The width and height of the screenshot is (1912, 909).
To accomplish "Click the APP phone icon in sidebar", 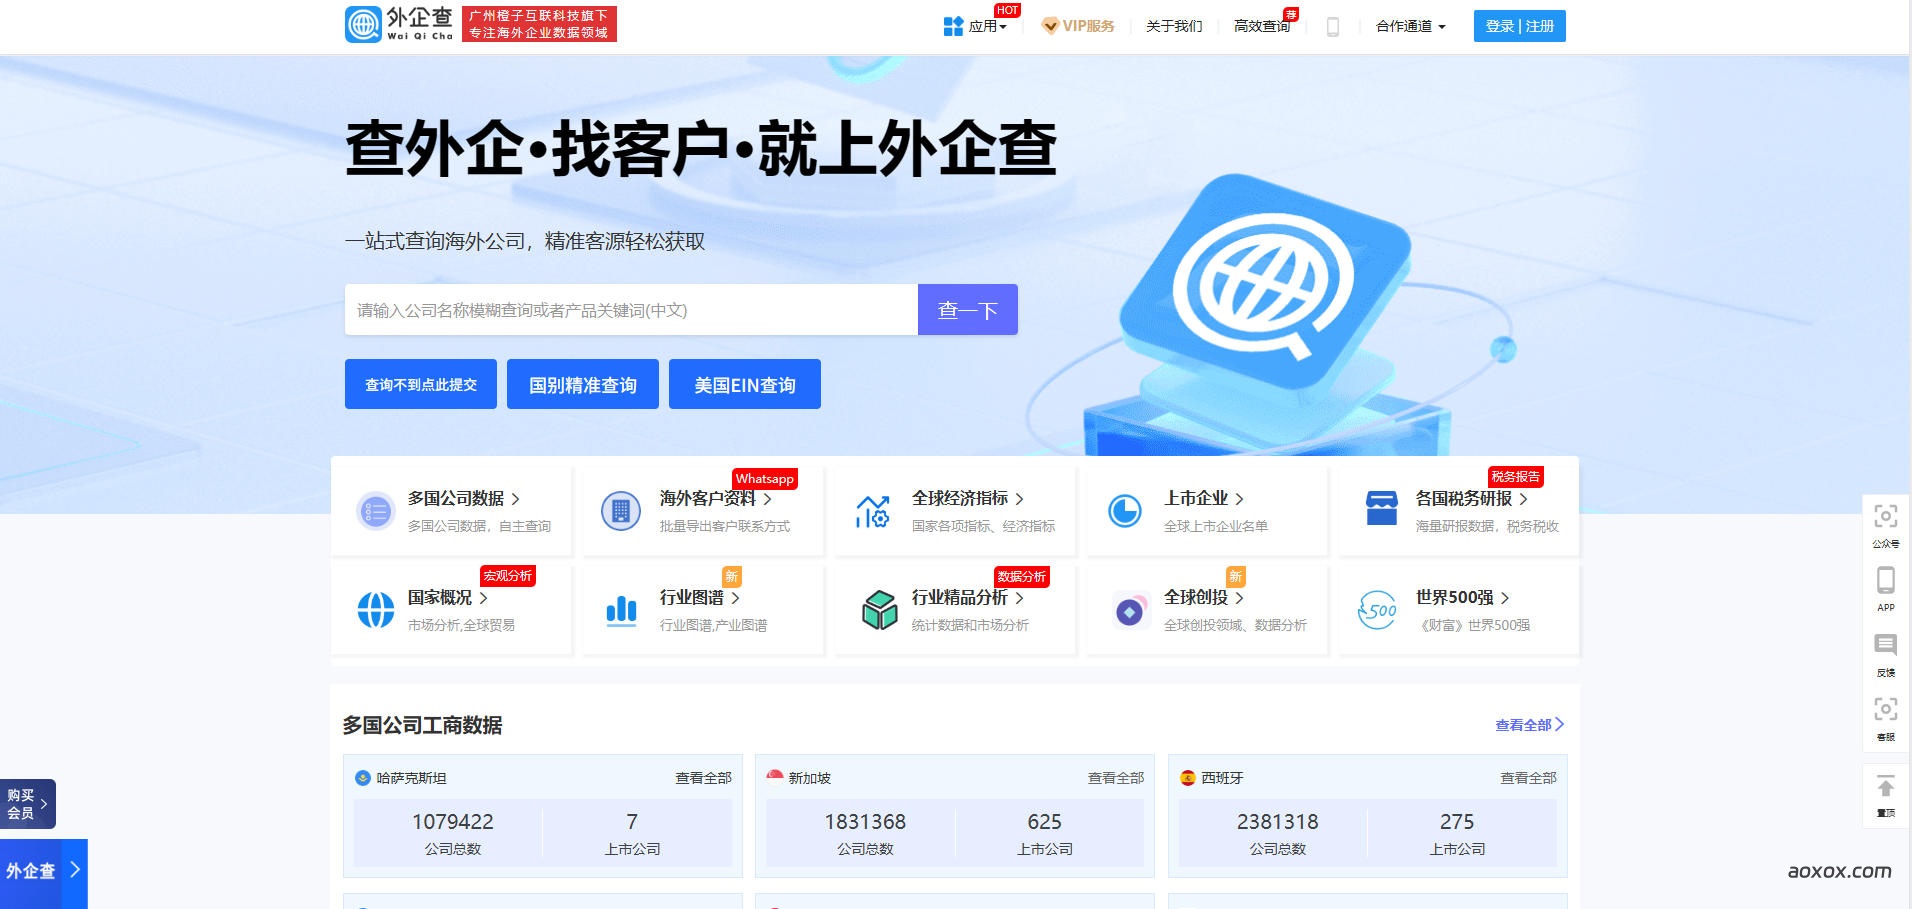I will coord(1886,580).
